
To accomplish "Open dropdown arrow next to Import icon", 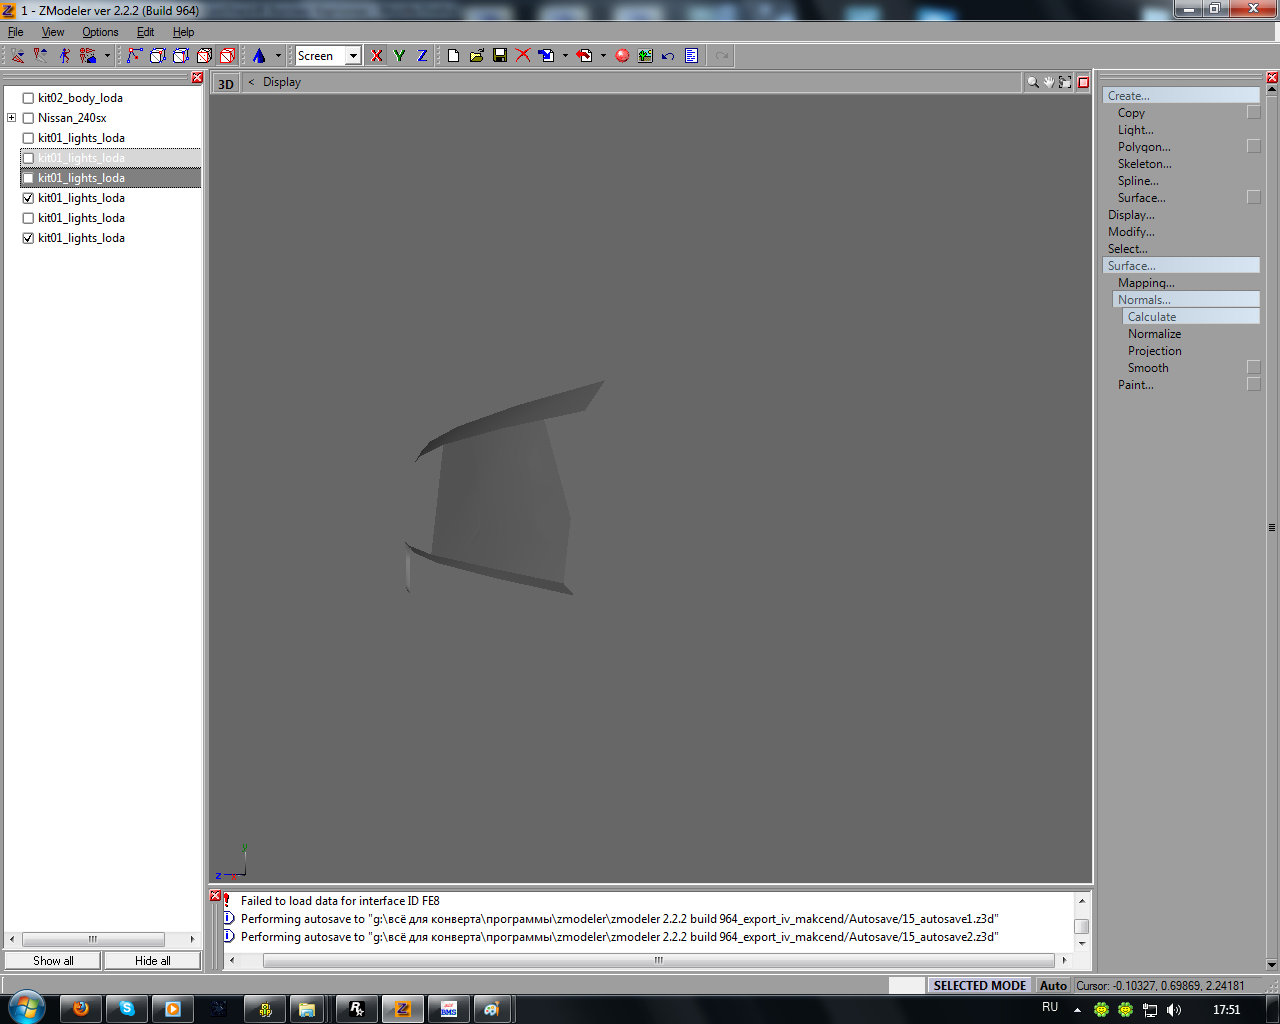I will click(x=565, y=56).
